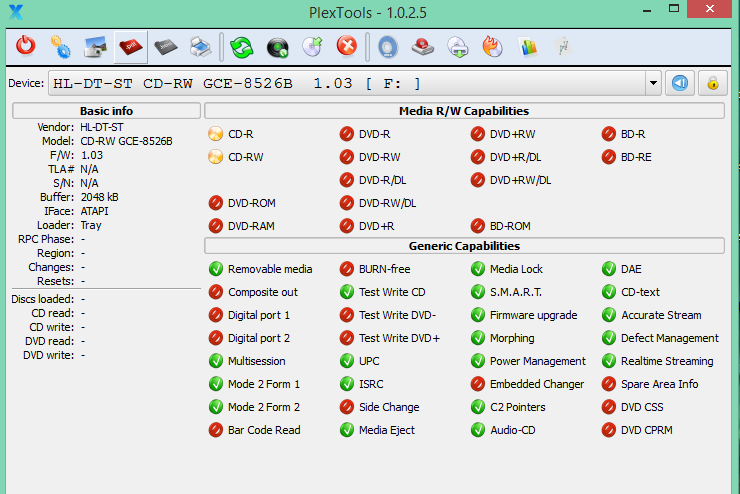Click the drive with green down arrow icon
Viewport: 740px width, 494px height.
coord(458,47)
